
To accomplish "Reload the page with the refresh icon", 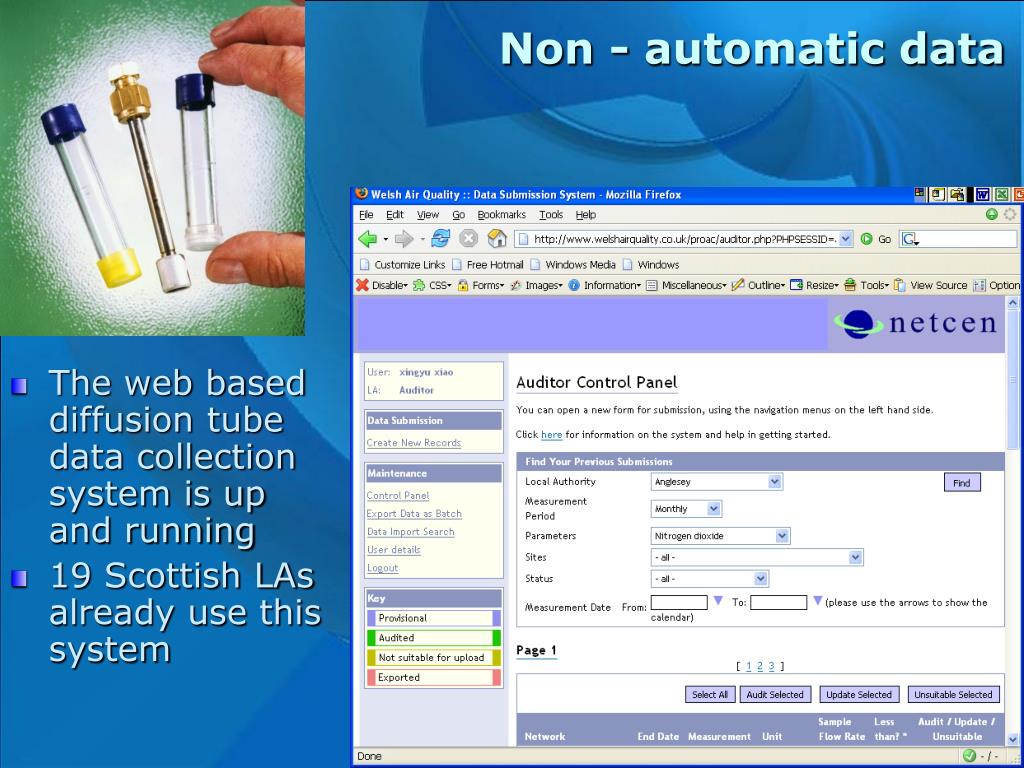I will click(441, 239).
